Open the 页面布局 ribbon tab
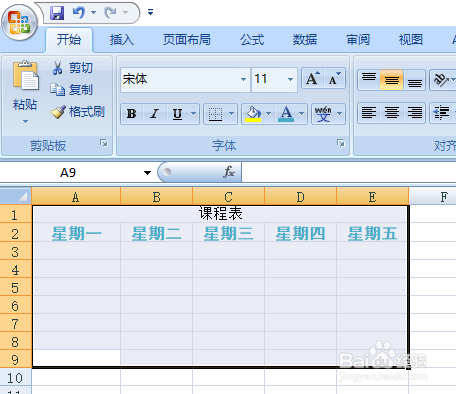The image size is (456, 394). pos(187,40)
